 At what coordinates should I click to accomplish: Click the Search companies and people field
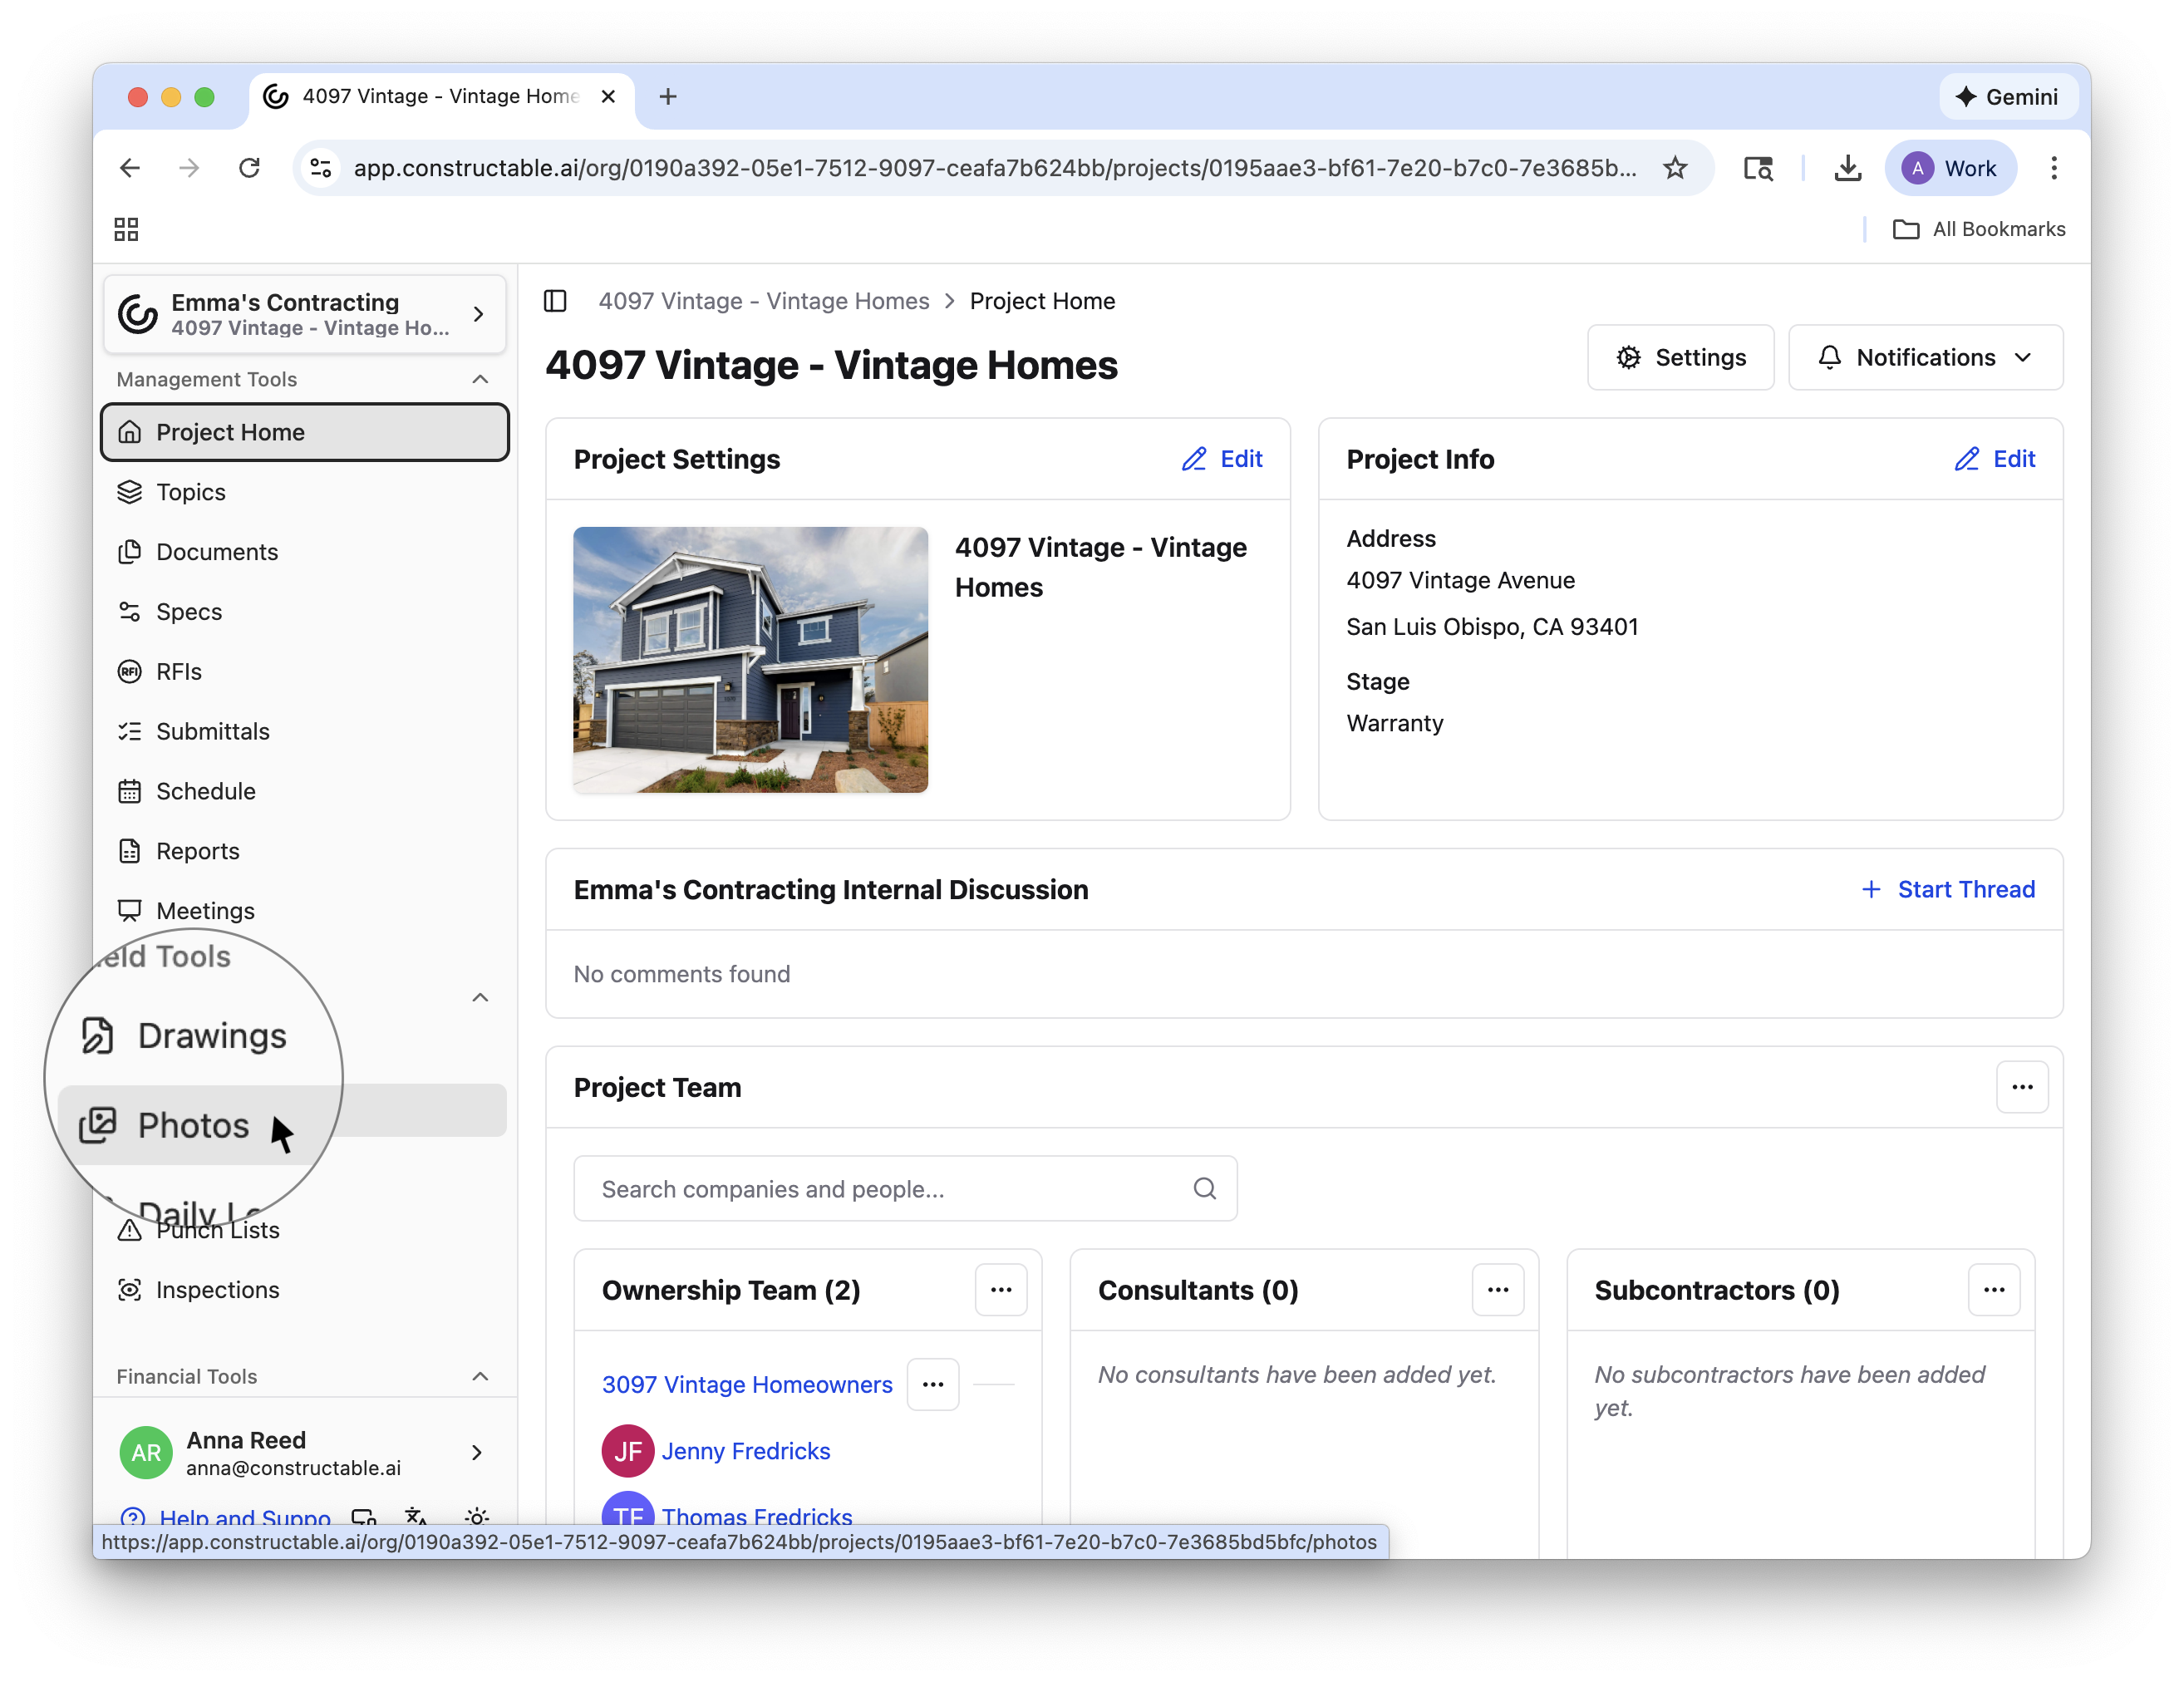pyautogui.click(x=905, y=1189)
